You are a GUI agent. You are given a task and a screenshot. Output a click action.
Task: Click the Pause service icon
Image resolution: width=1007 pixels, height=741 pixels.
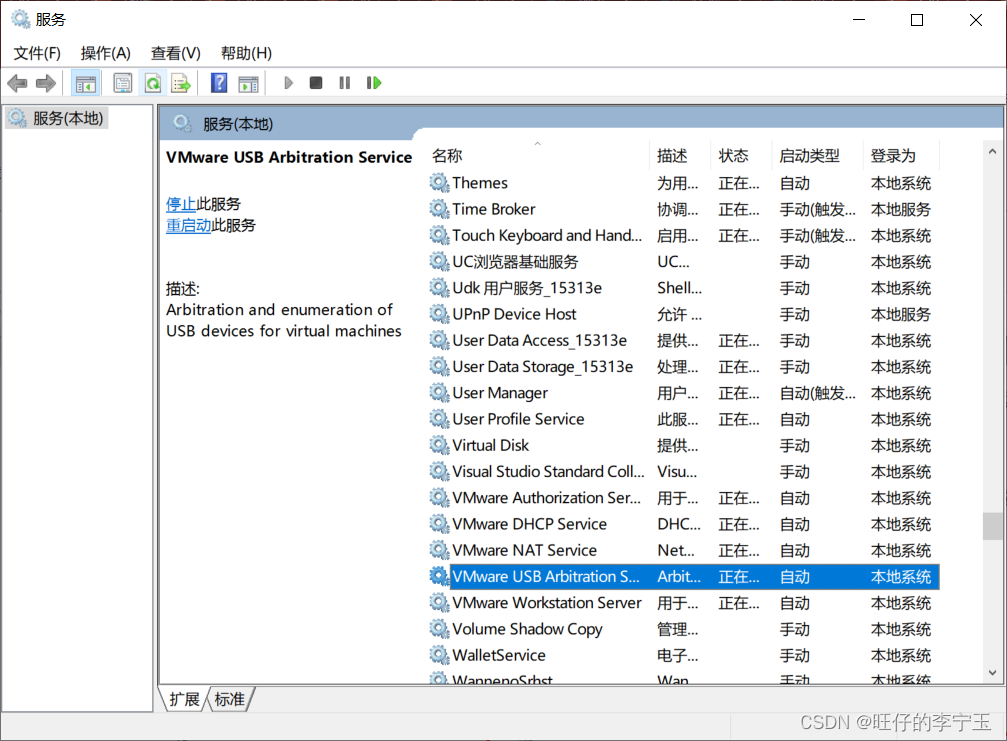coord(345,83)
